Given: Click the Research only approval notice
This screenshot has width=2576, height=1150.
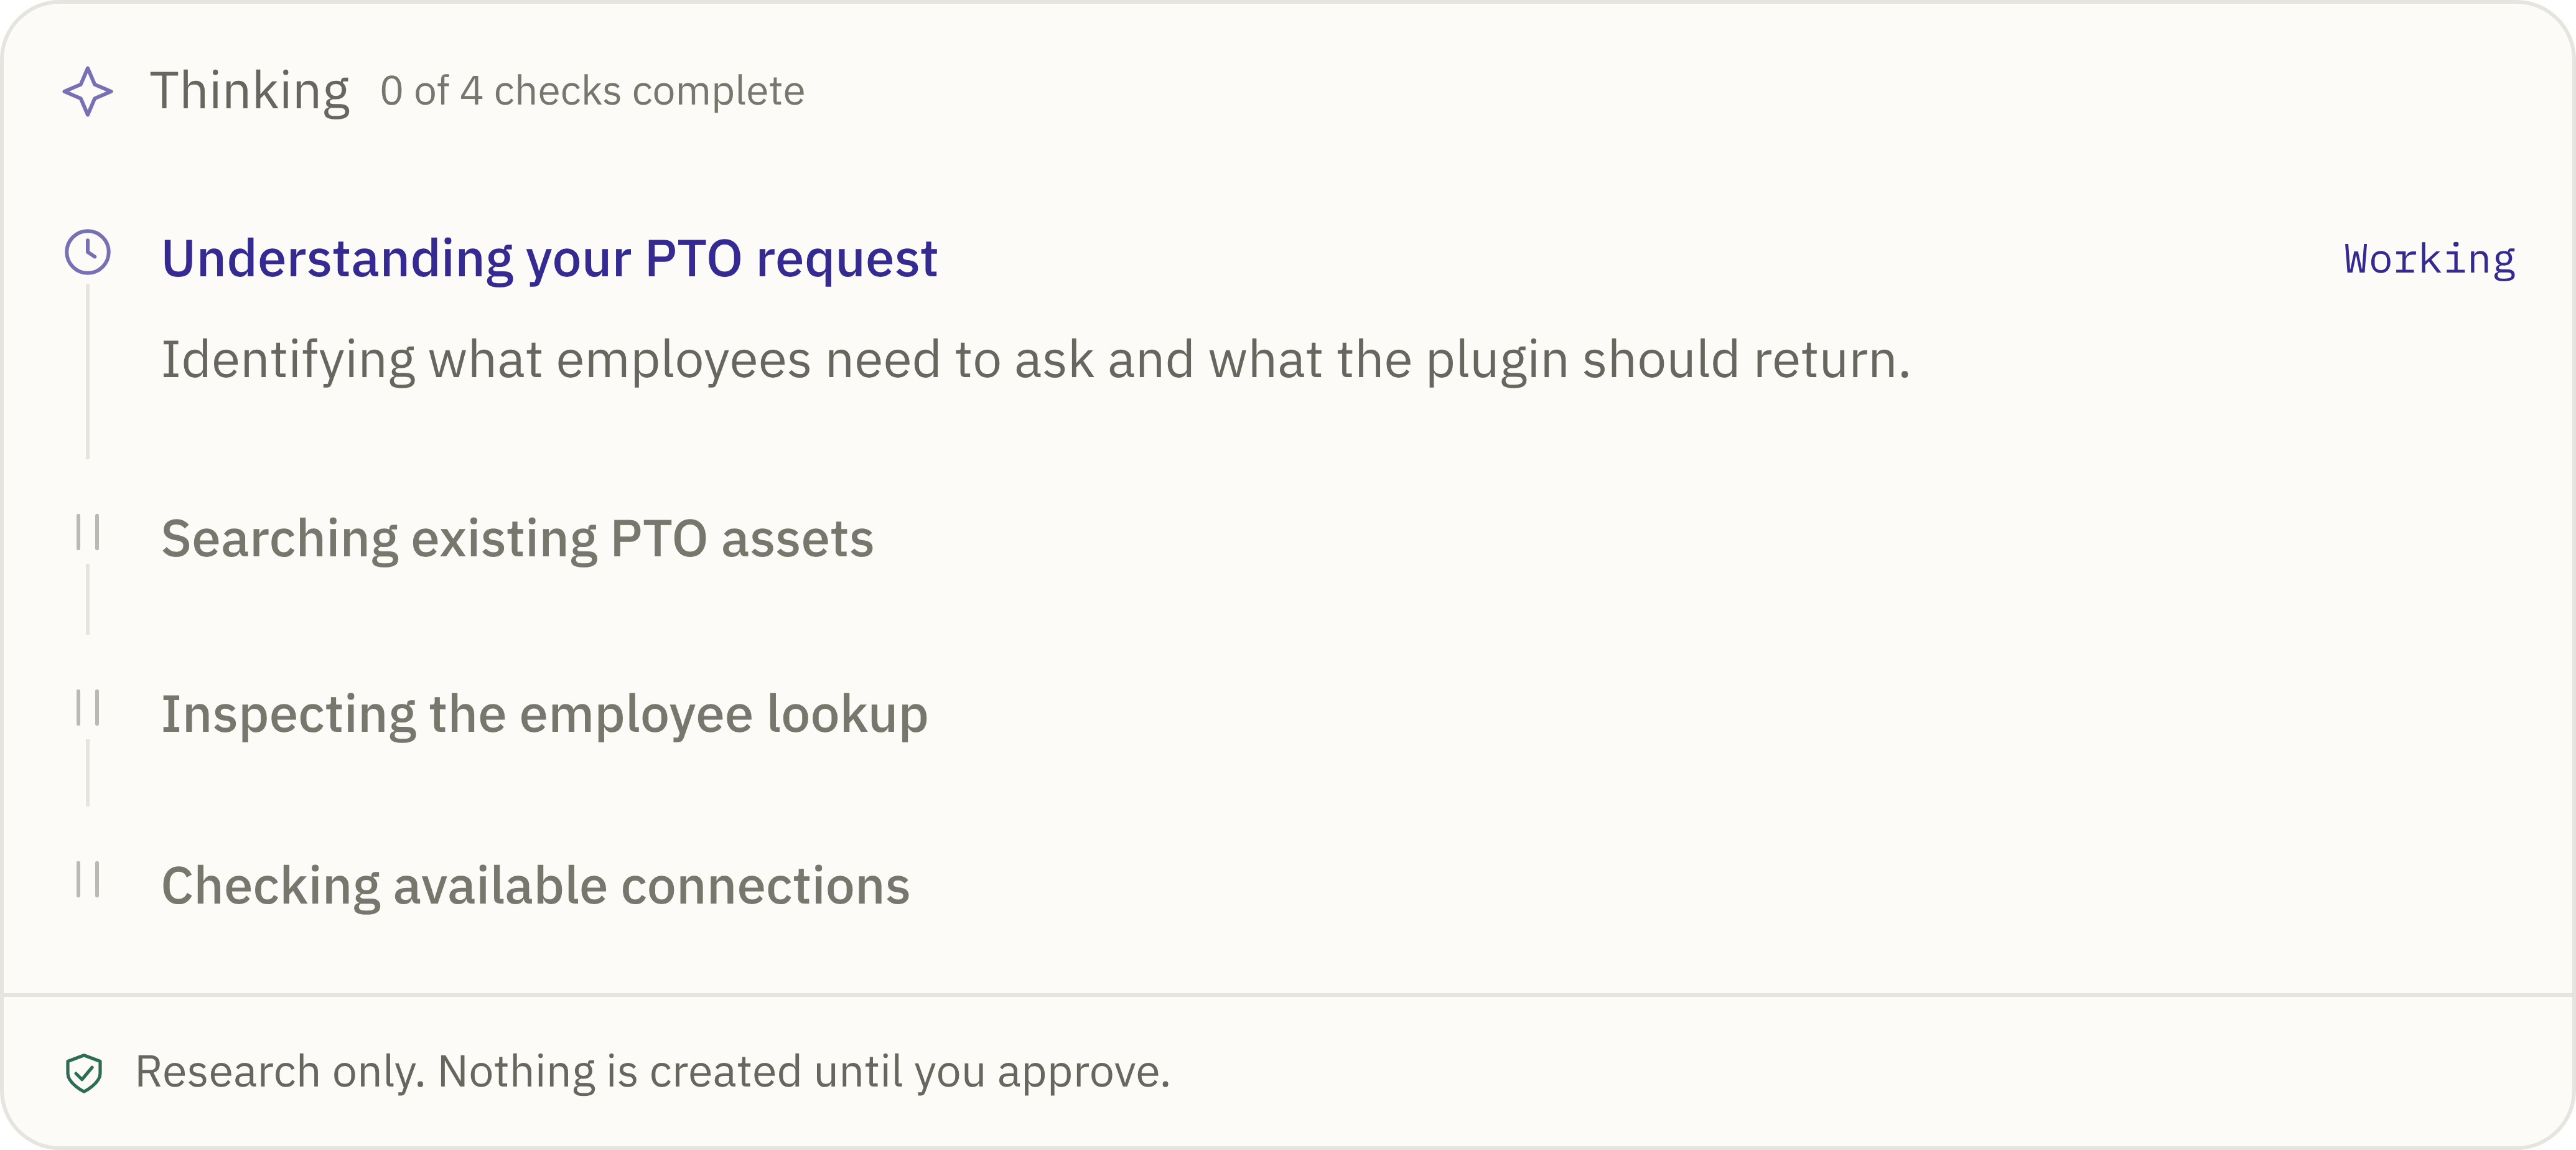Looking at the screenshot, I should 652,1072.
